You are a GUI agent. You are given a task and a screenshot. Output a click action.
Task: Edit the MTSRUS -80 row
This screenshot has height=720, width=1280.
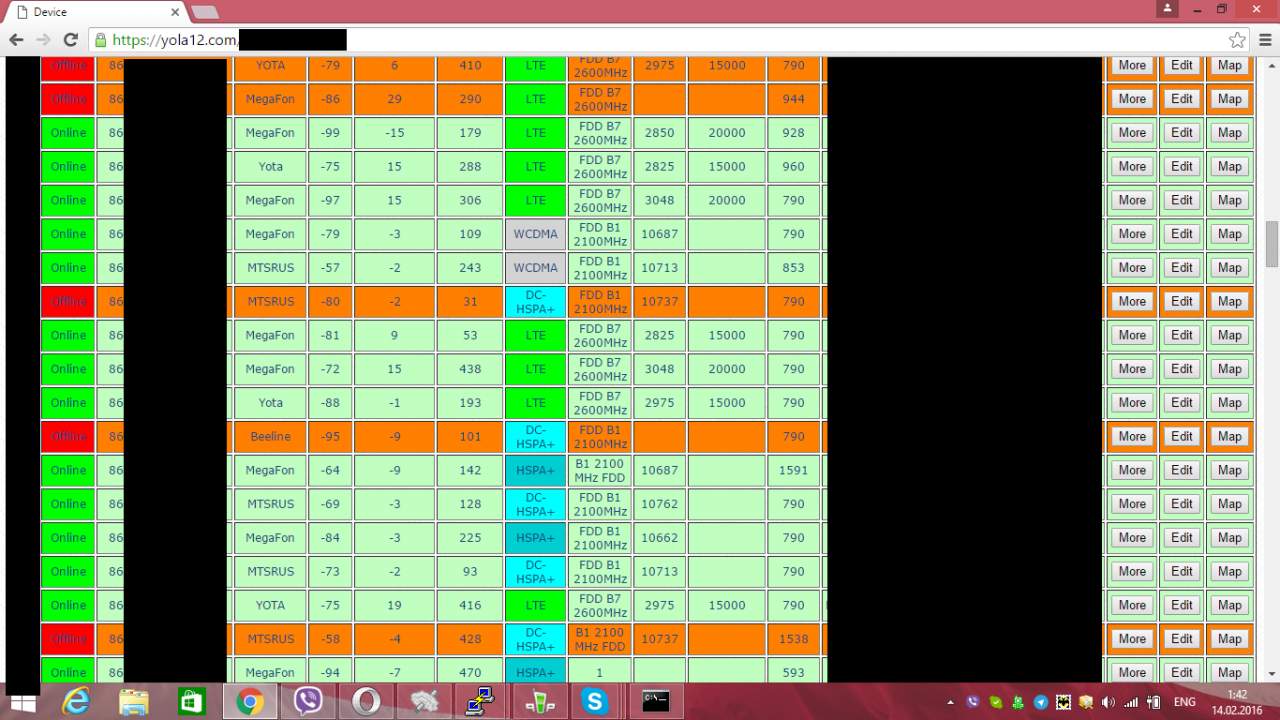(x=1182, y=301)
